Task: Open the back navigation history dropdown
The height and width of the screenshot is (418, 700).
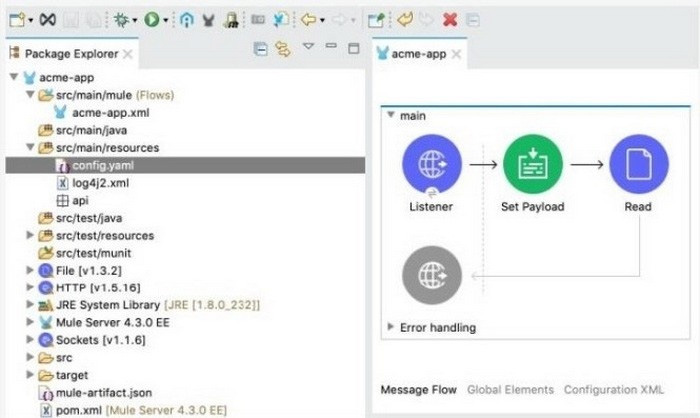Action: (x=322, y=21)
